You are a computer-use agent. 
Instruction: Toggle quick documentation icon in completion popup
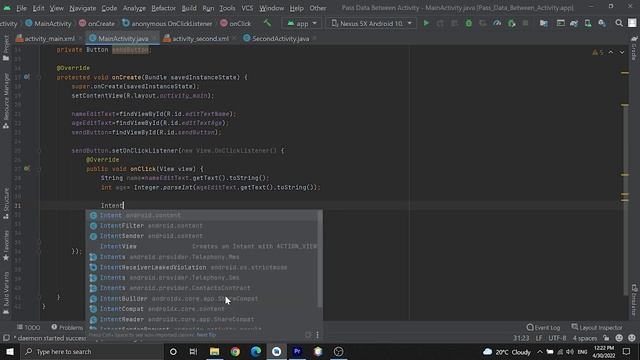click(x=308, y=335)
